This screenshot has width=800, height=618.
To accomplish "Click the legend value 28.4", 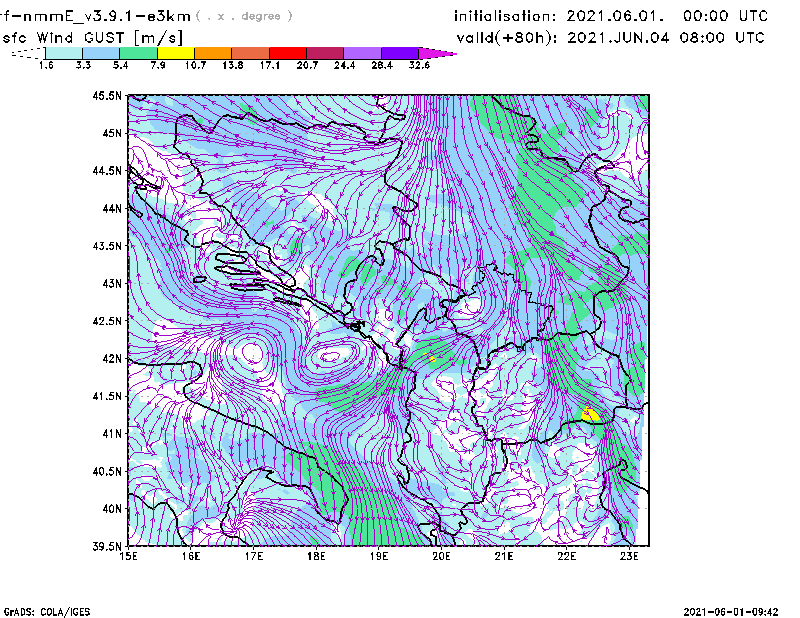I will 382,65.
